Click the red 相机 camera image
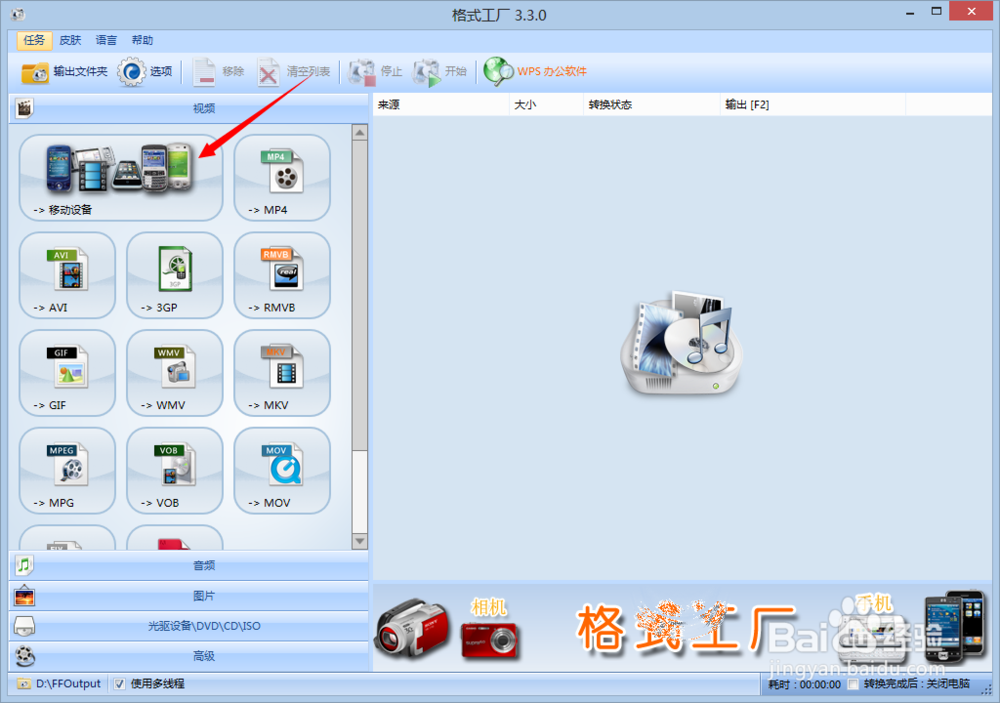This screenshot has height=703, width=1000. point(489,640)
